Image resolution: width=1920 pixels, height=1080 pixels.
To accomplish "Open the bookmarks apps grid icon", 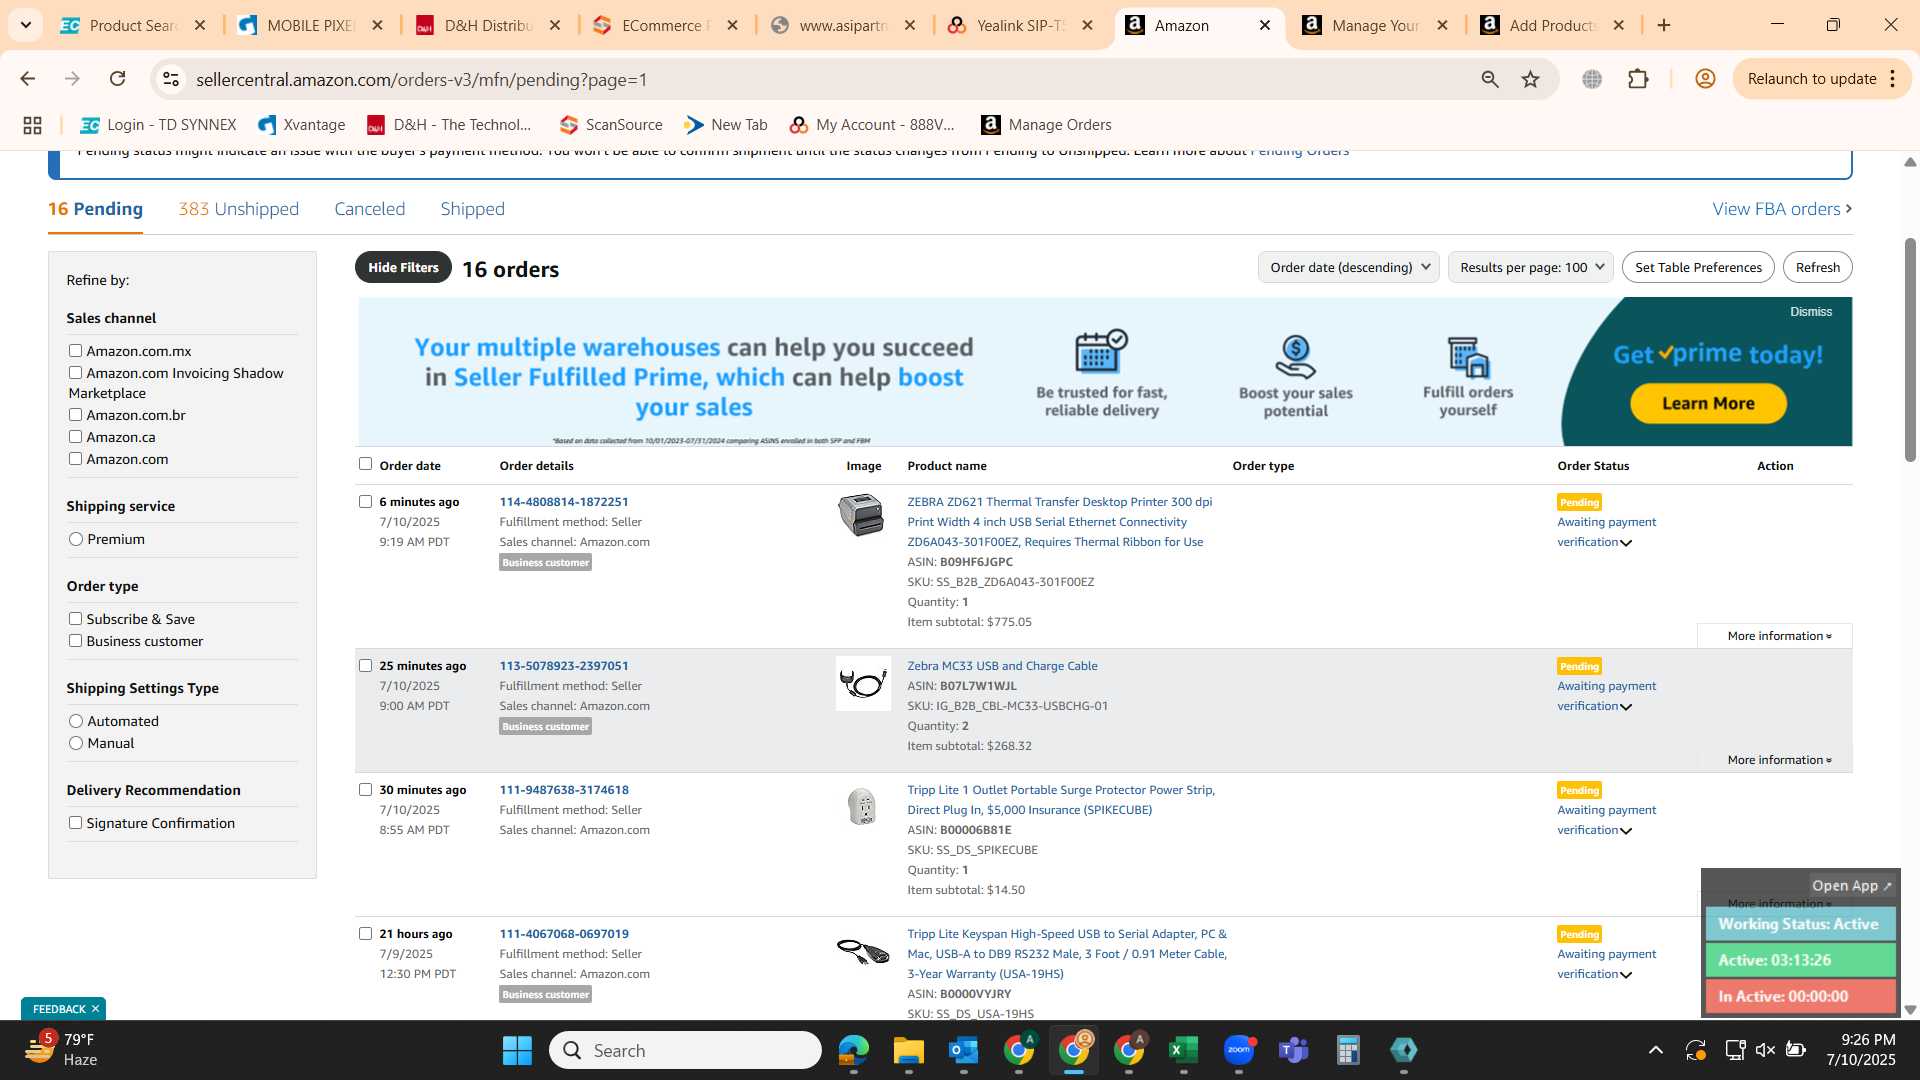I will [32, 125].
